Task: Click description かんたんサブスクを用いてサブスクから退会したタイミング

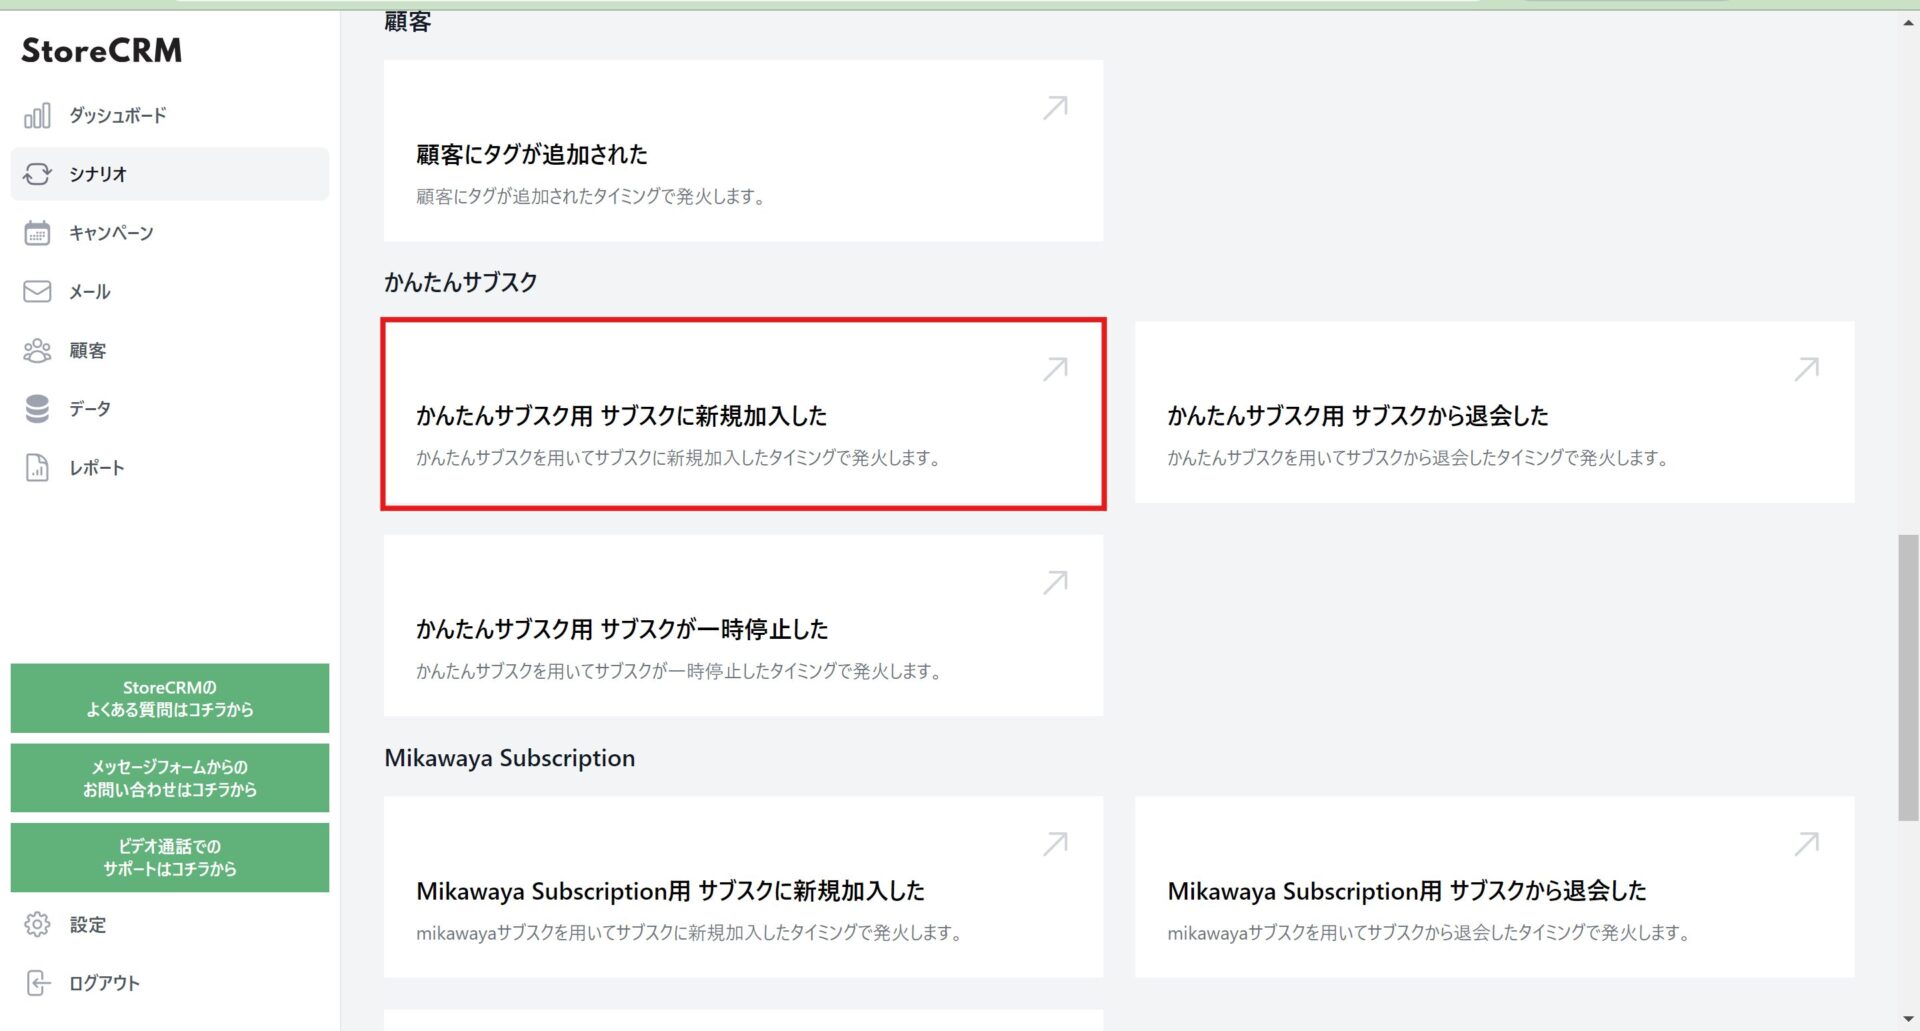Action: tap(1418, 458)
